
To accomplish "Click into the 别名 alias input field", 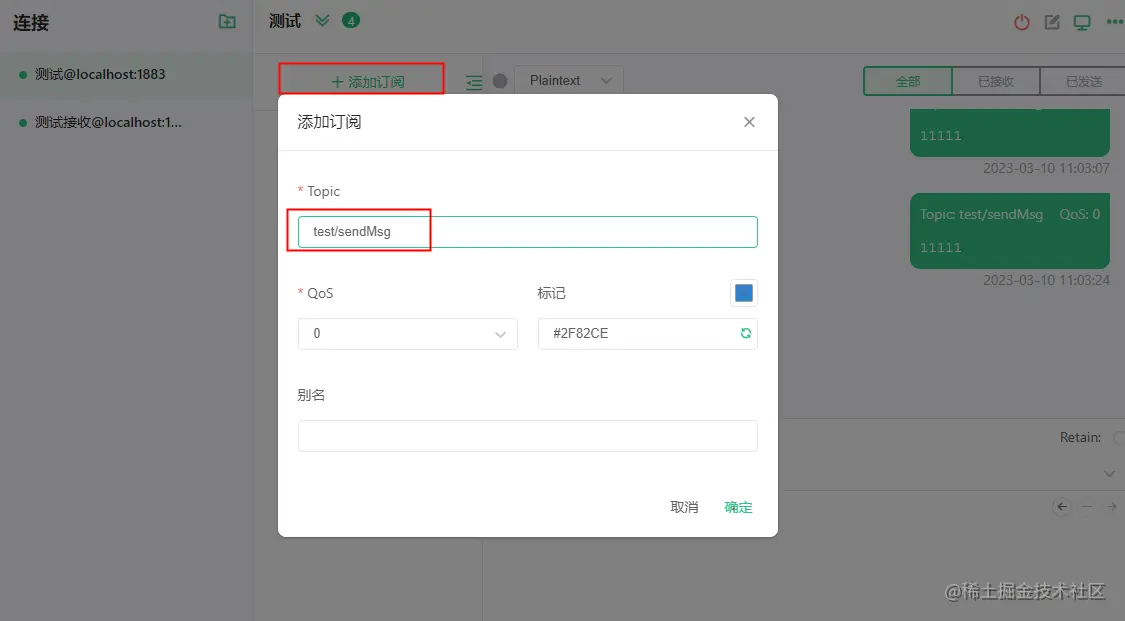I will 527,436.
